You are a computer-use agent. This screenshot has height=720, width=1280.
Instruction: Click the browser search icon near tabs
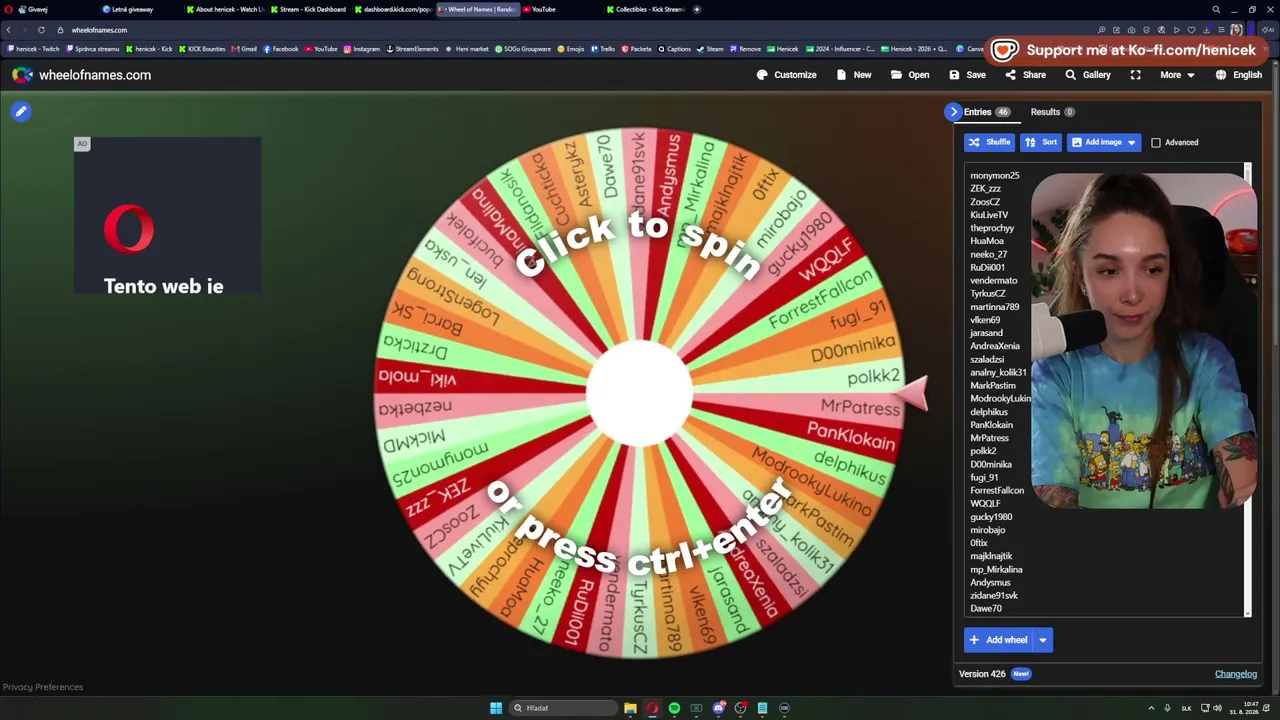[x=1216, y=9]
